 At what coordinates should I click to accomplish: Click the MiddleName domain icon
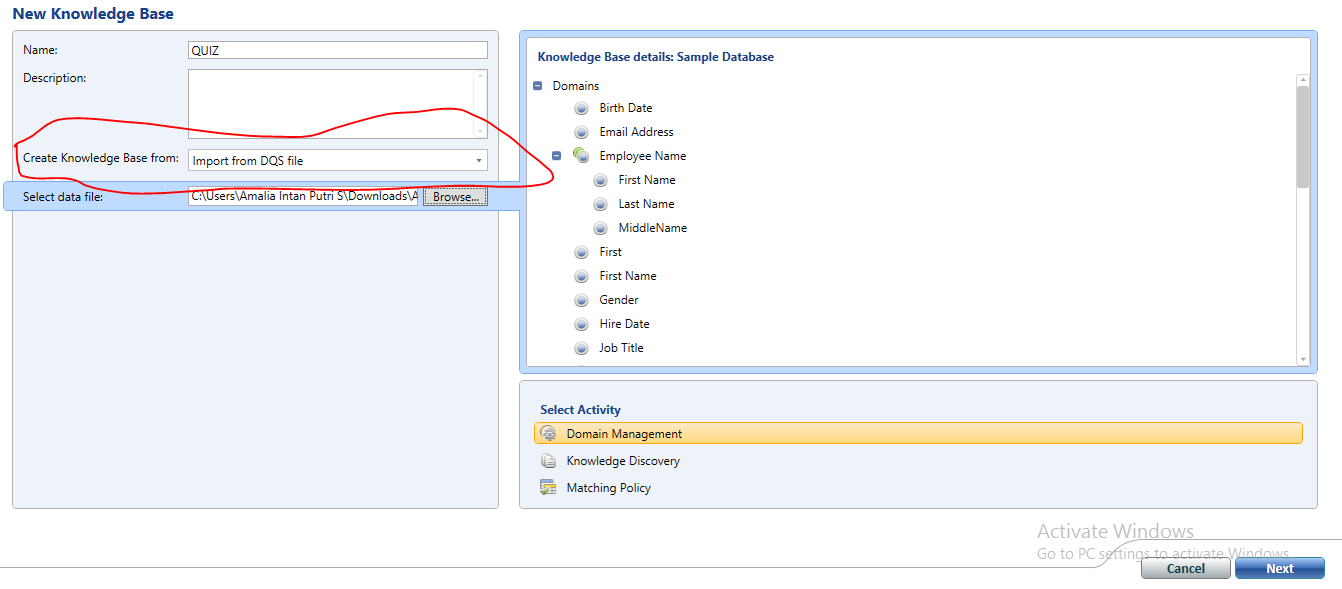click(x=600, y=227)
